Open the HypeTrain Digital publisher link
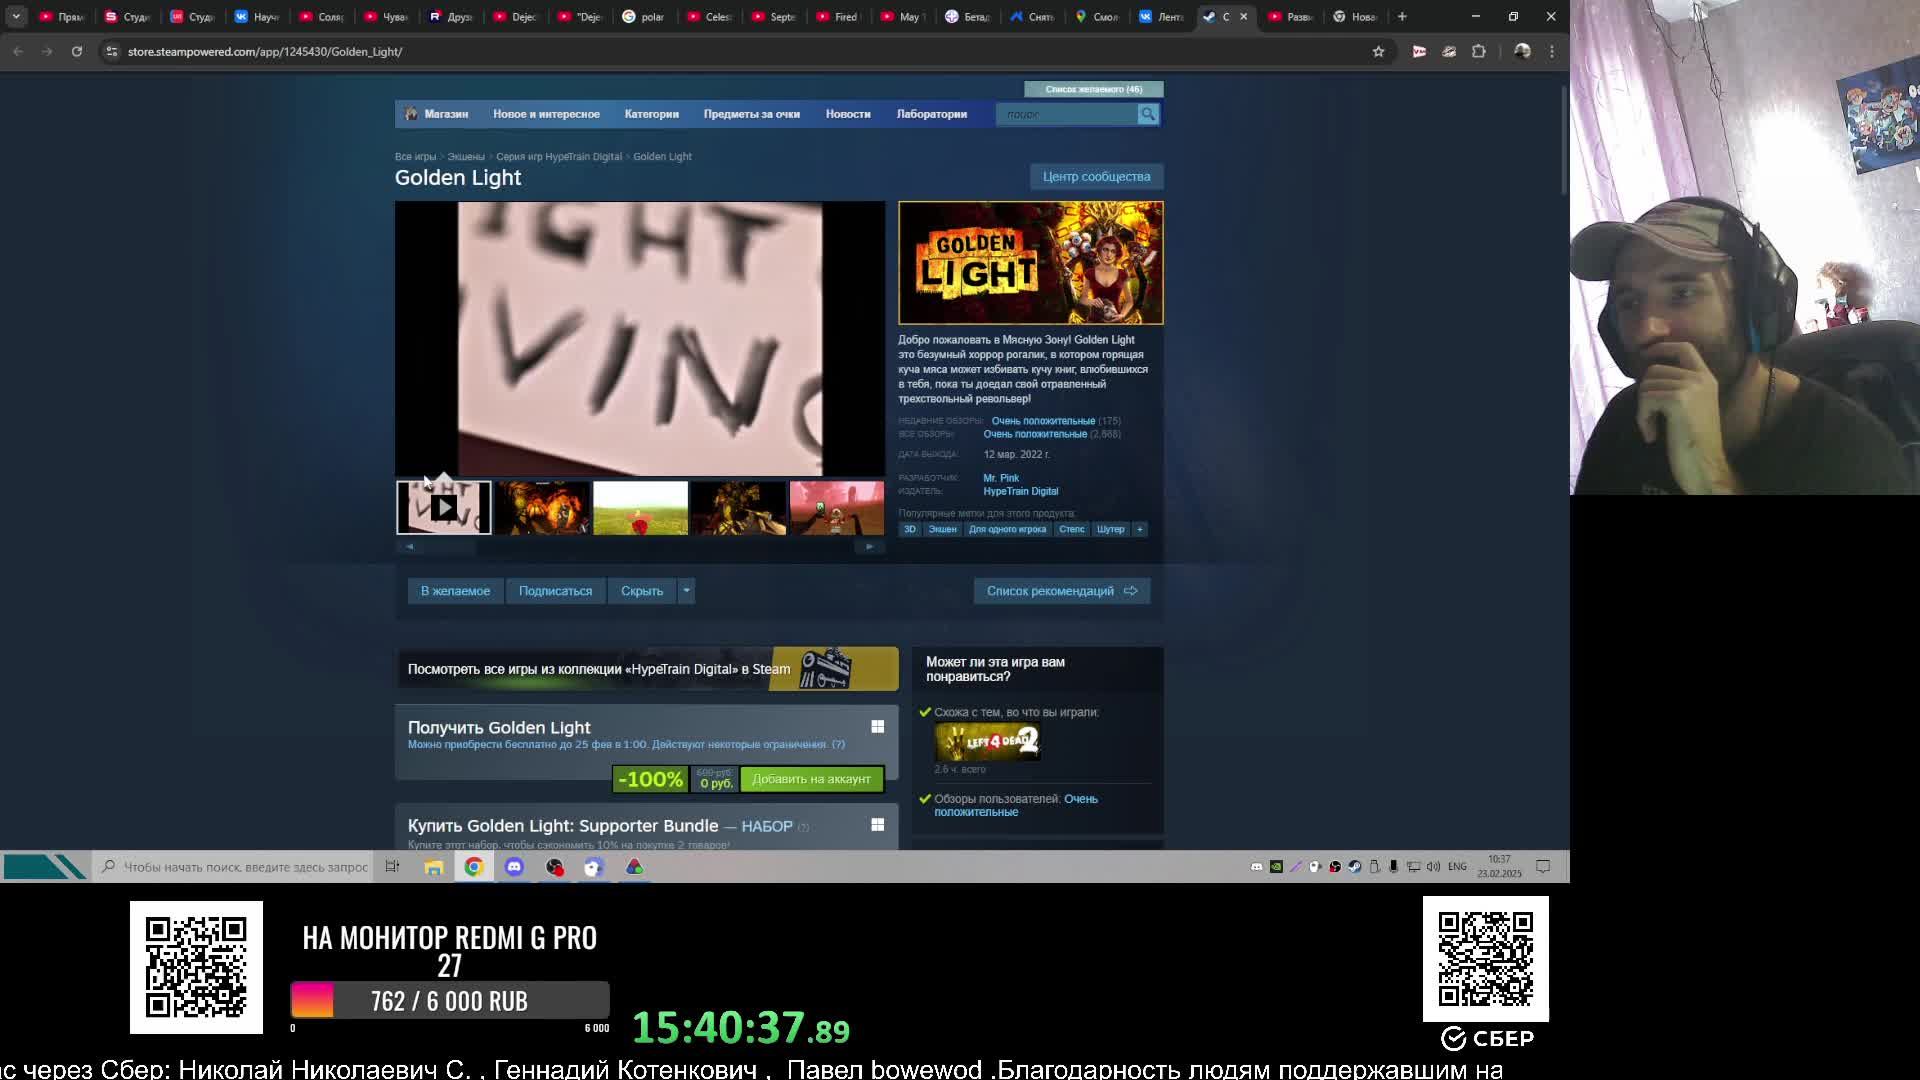1920x1080 pixels. tap(1020, 491)
